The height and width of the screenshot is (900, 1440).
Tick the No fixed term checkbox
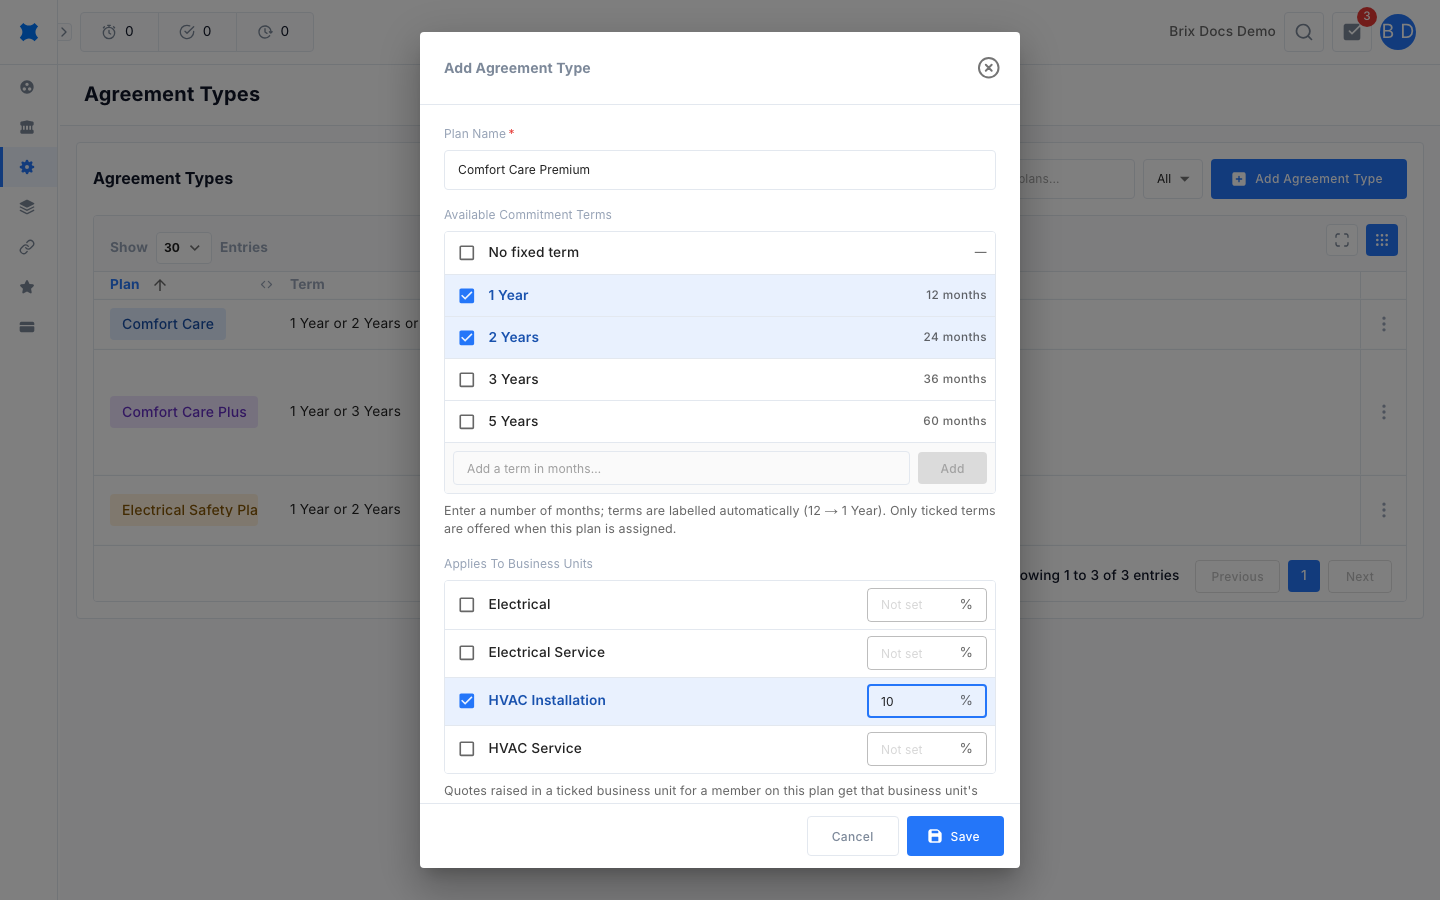point(467,253)
